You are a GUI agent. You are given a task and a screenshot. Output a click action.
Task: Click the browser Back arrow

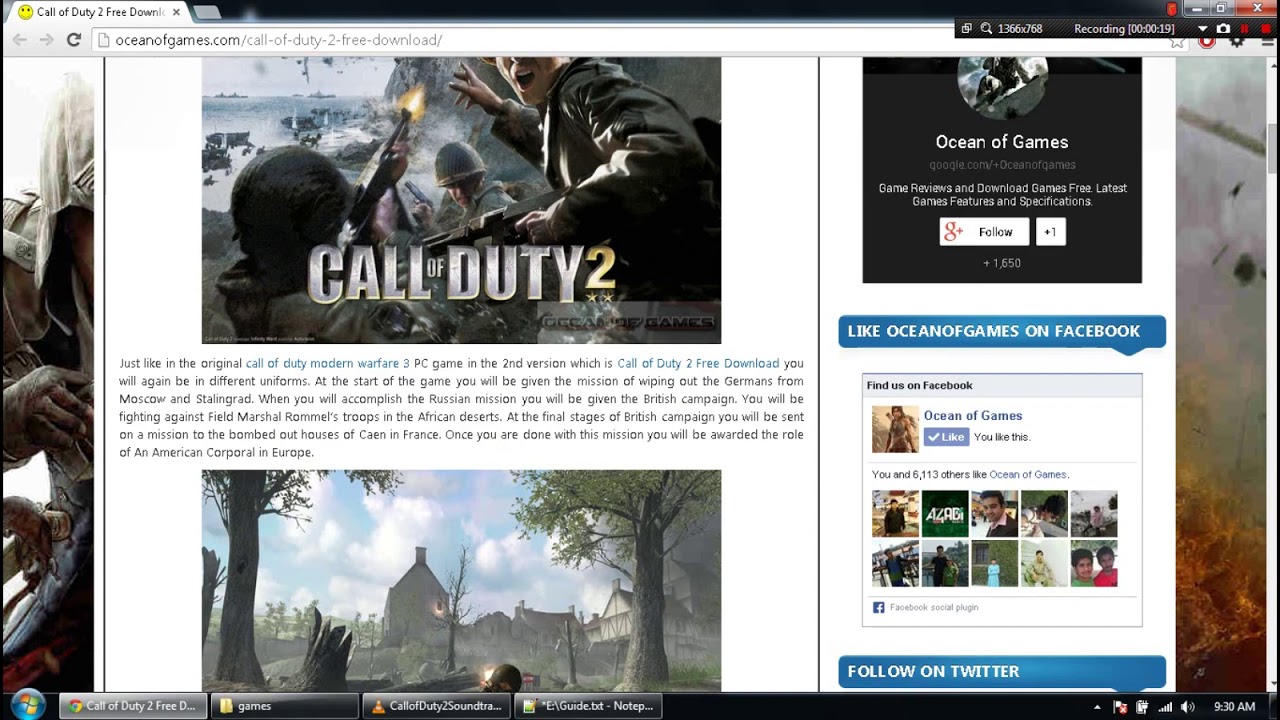[20, 40]
